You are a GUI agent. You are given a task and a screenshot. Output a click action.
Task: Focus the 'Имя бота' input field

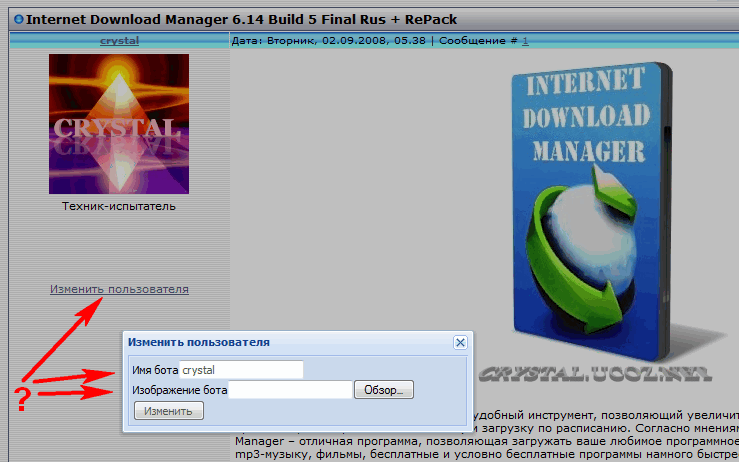tap(241, 370)
